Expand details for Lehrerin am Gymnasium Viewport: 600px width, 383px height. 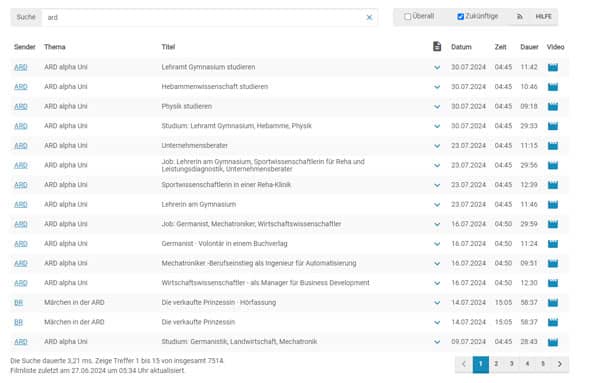437,205
